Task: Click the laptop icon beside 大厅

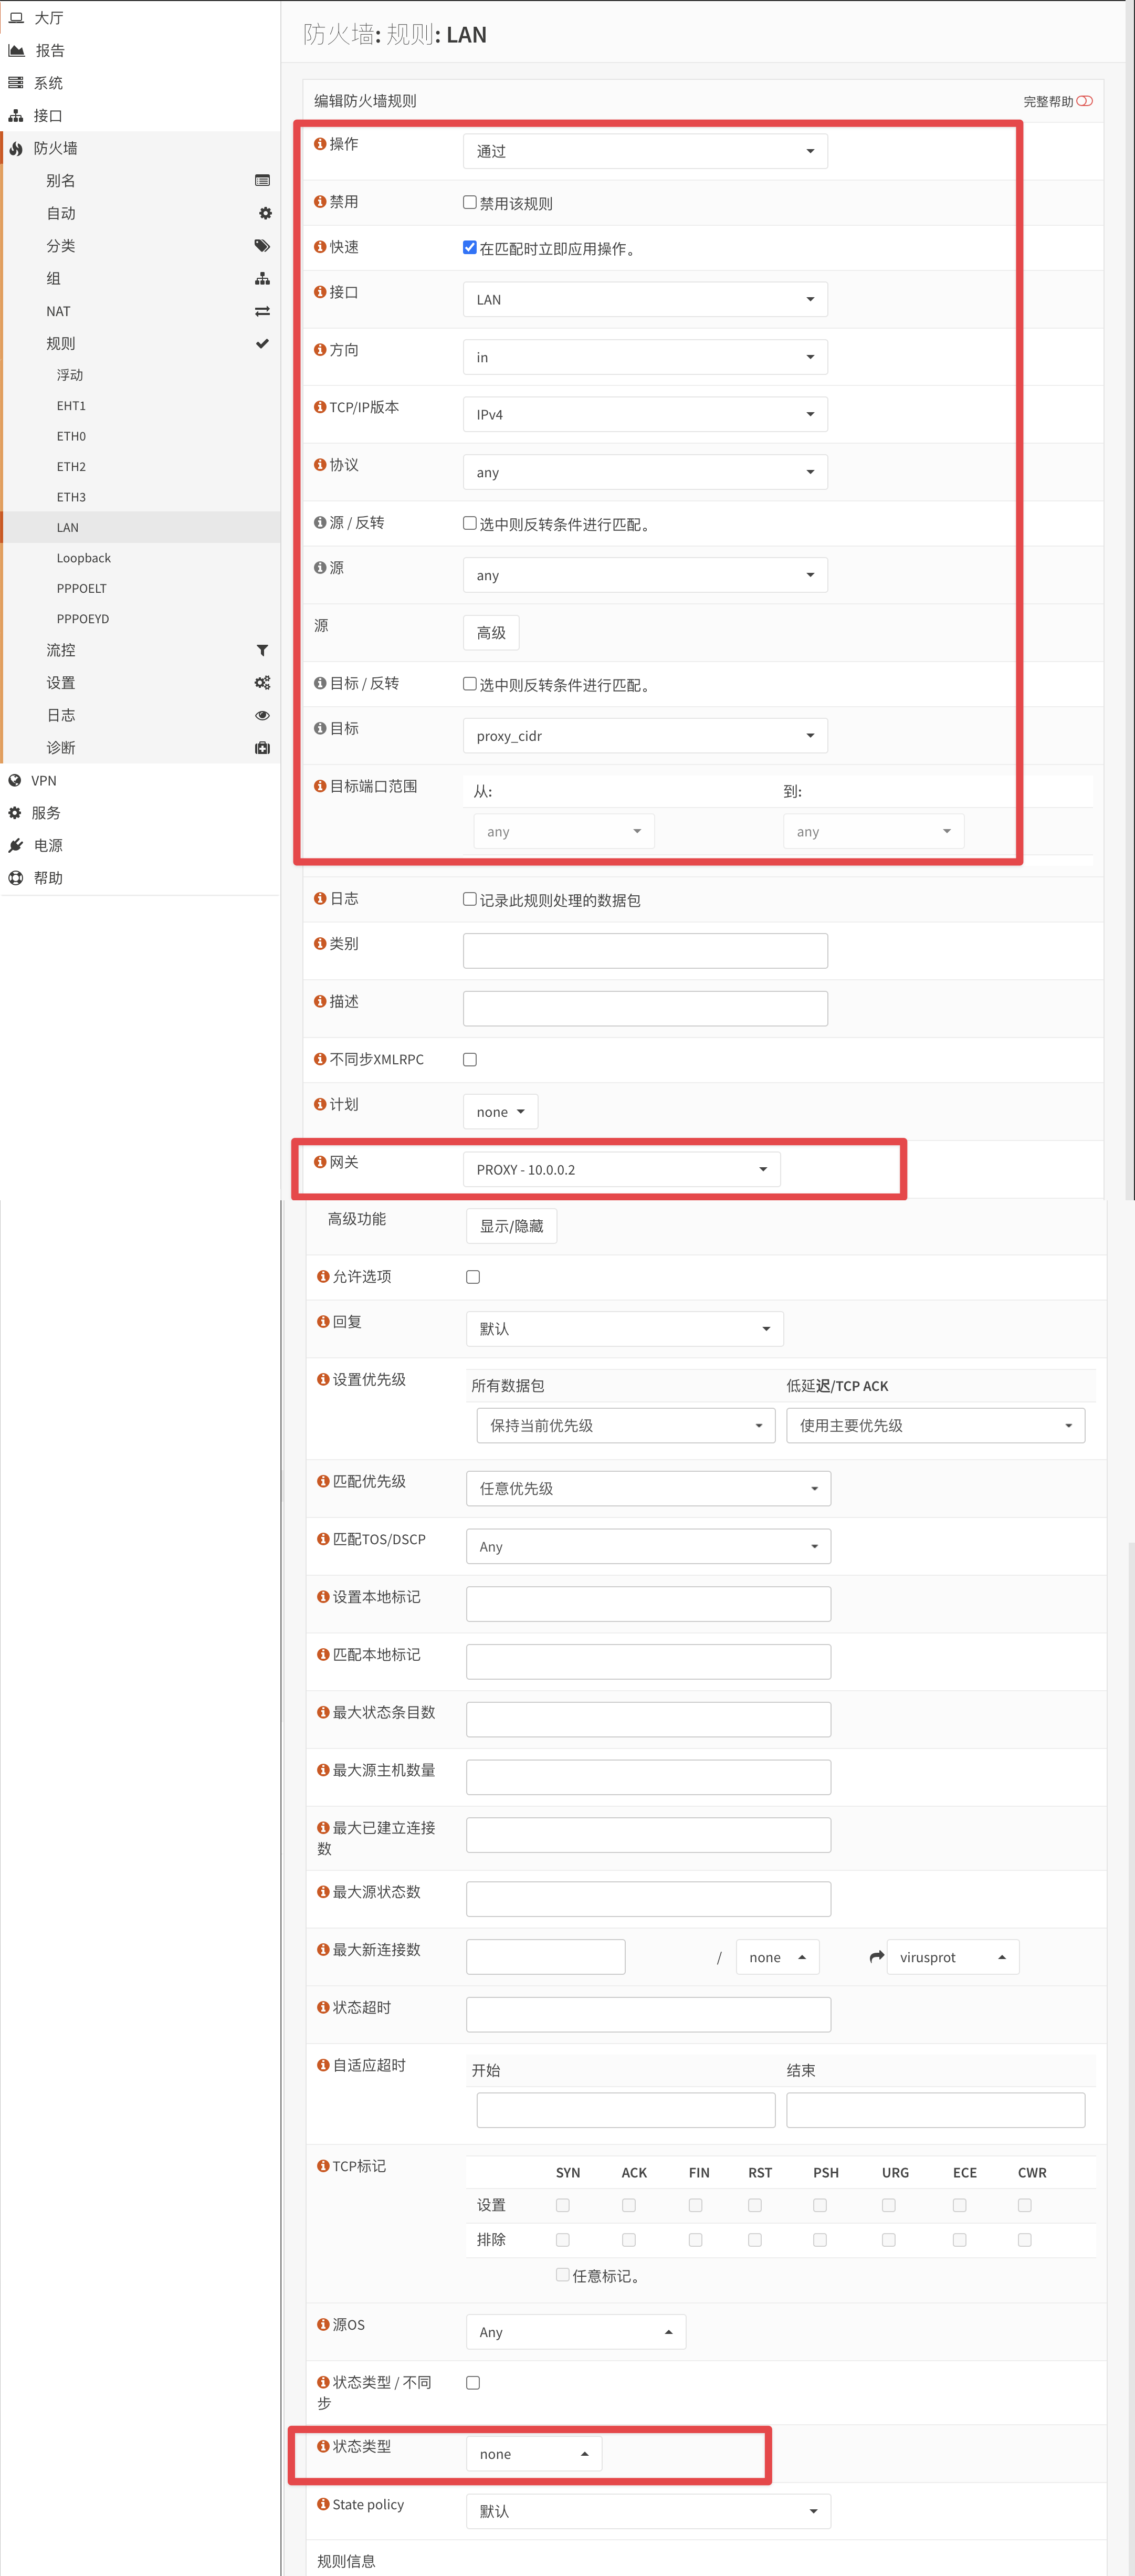Action: pos(16,18)
